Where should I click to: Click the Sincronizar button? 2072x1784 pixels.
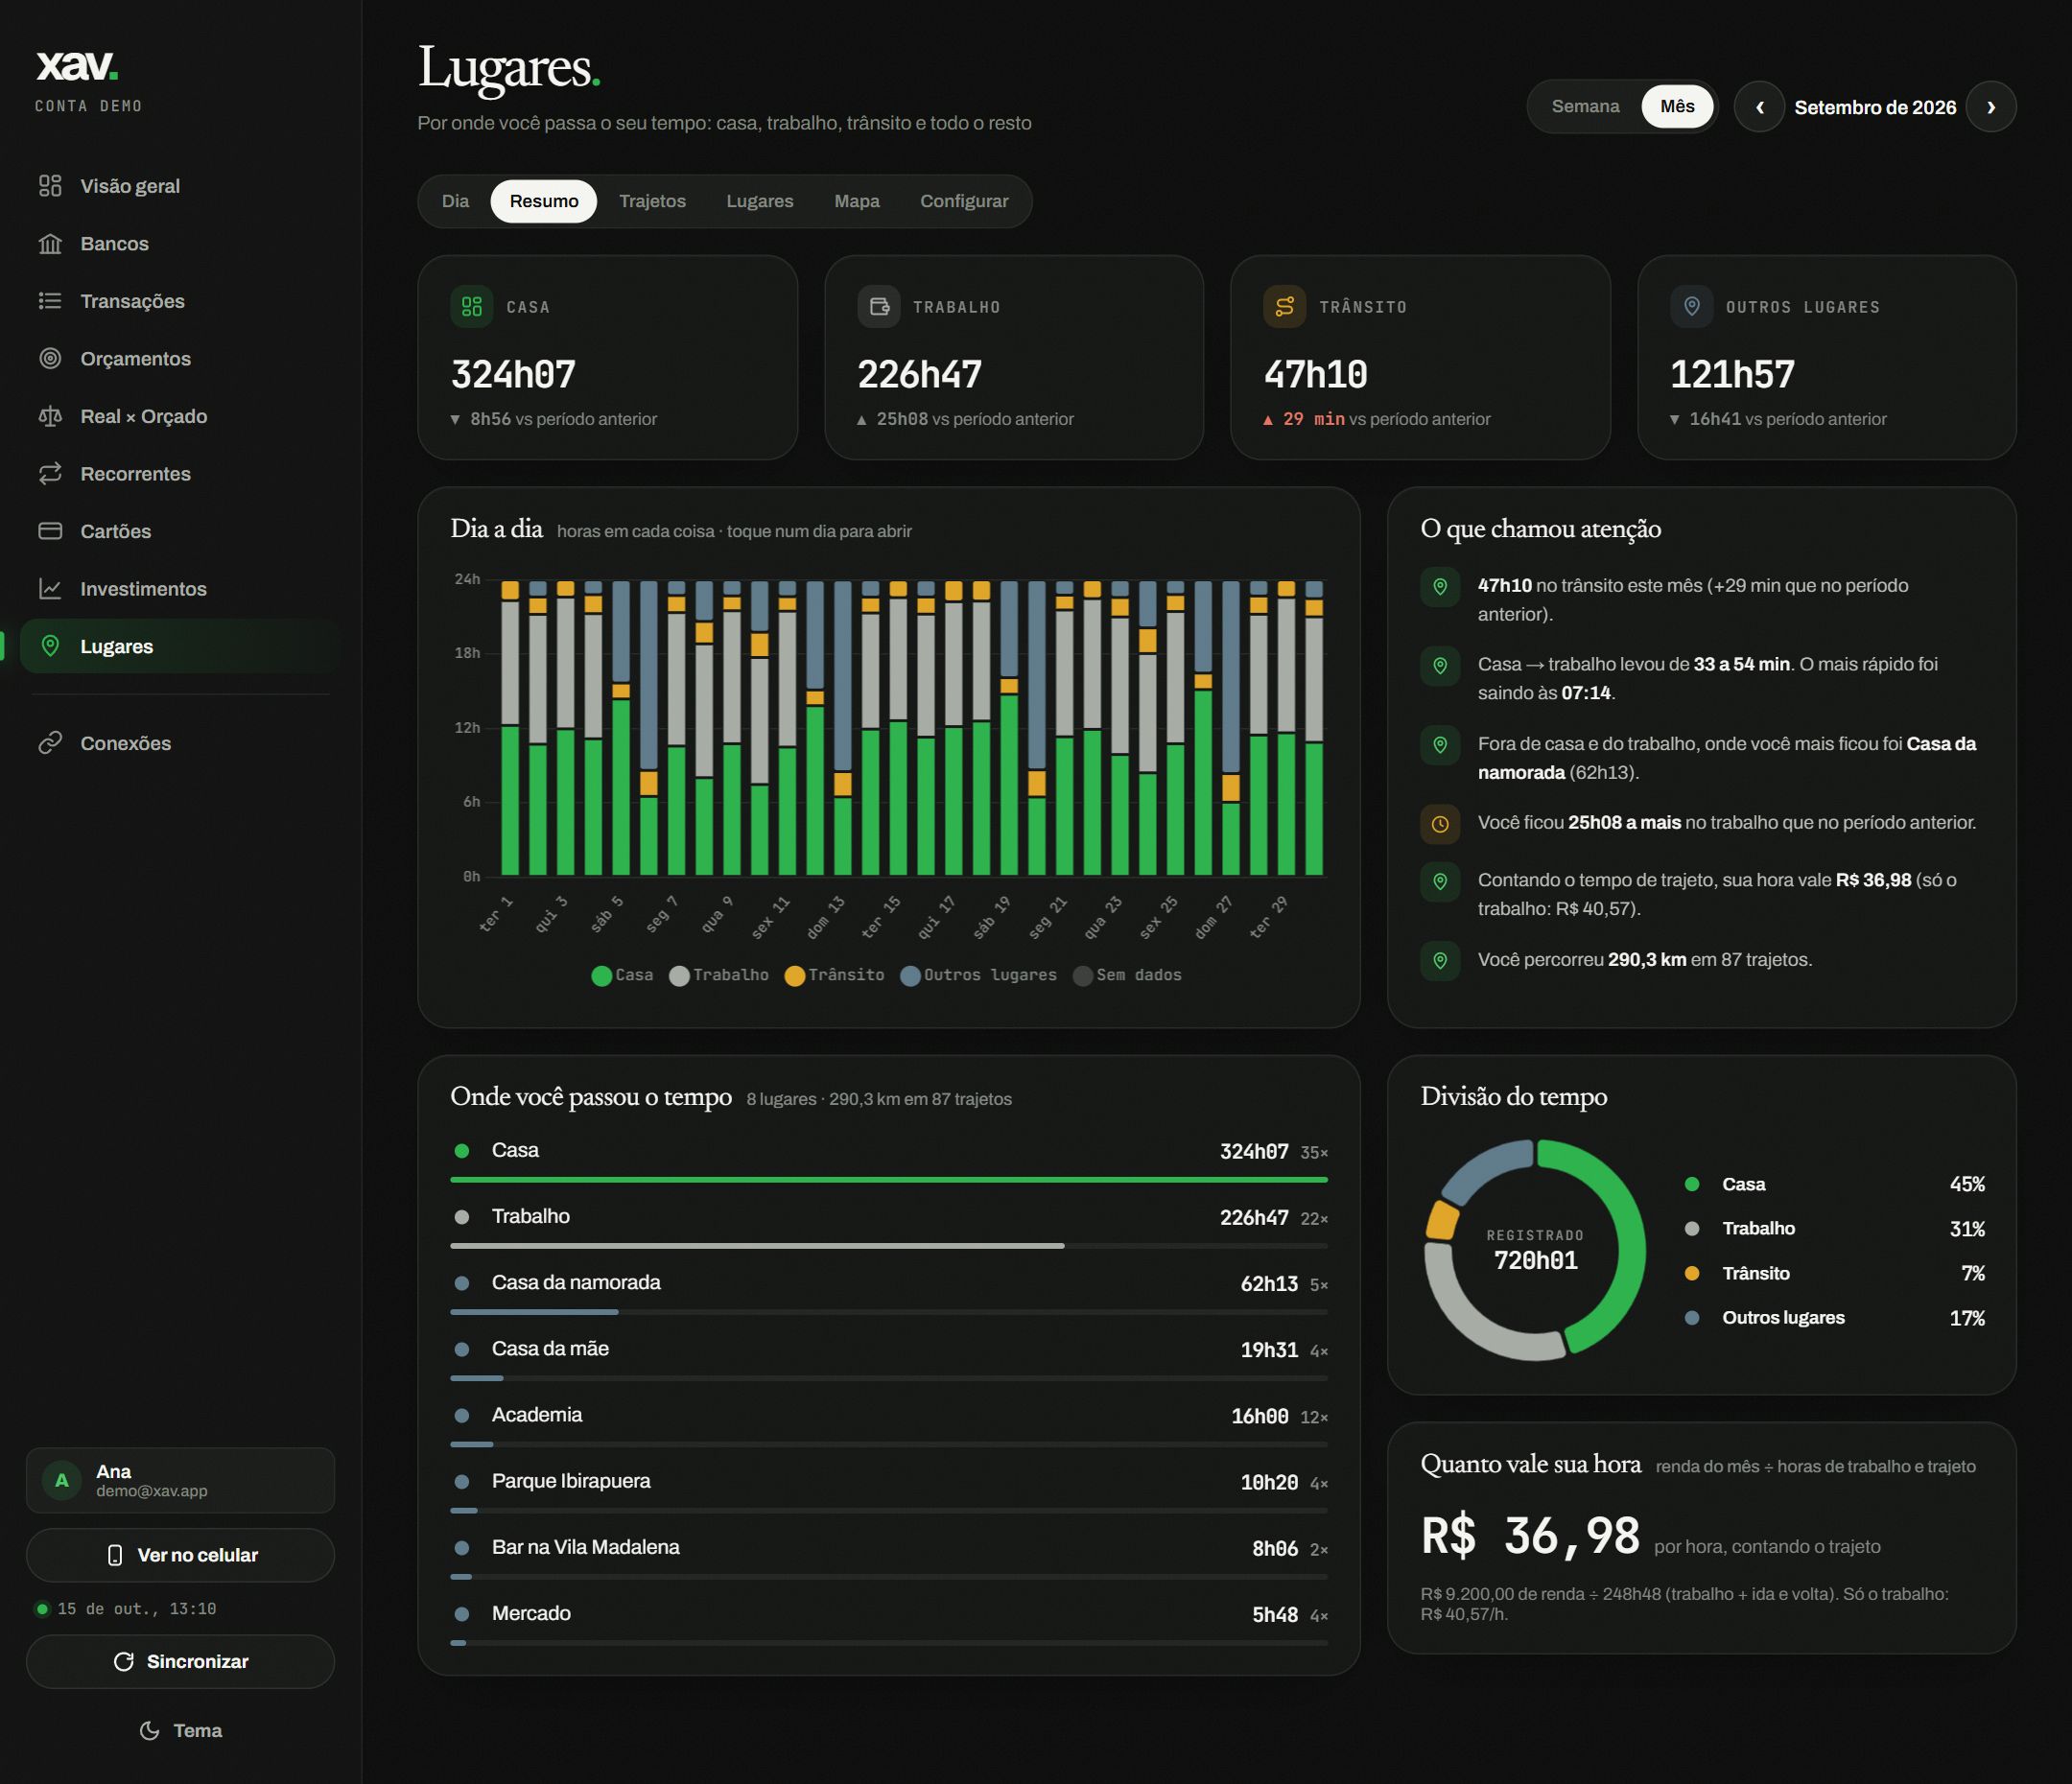click(x=180, y=1662)
